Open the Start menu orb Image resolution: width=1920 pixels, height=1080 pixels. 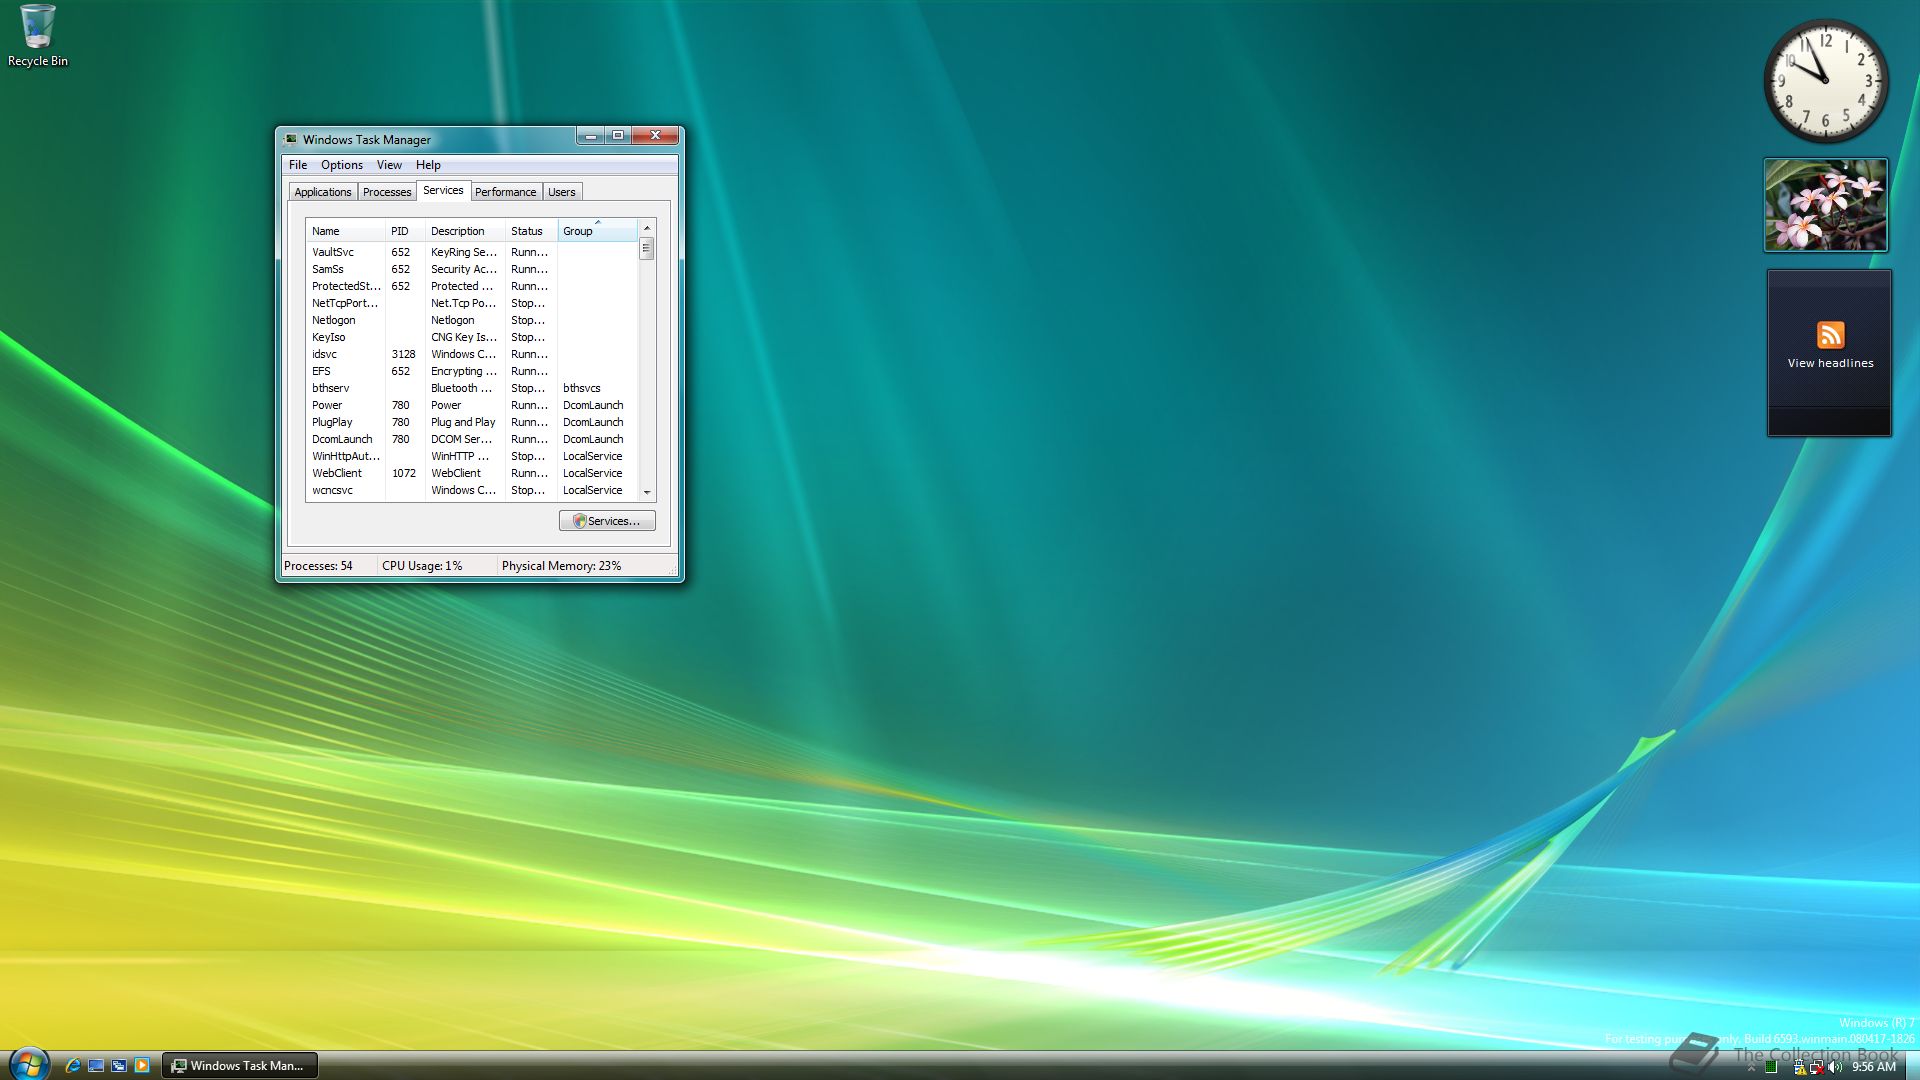click(x=28, y=1064)
